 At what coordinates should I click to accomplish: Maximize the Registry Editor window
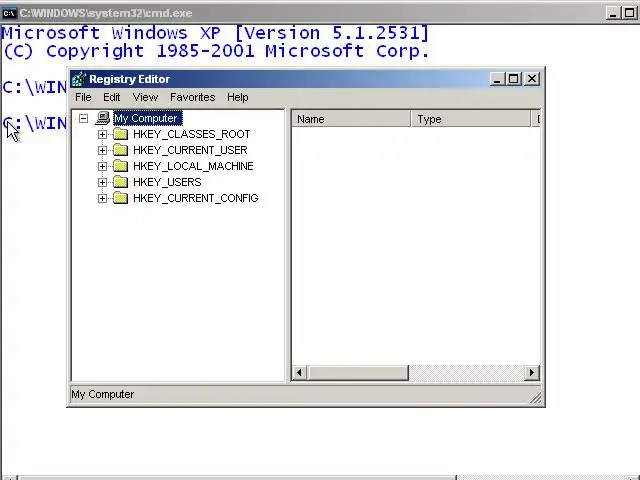coord(513,79)
